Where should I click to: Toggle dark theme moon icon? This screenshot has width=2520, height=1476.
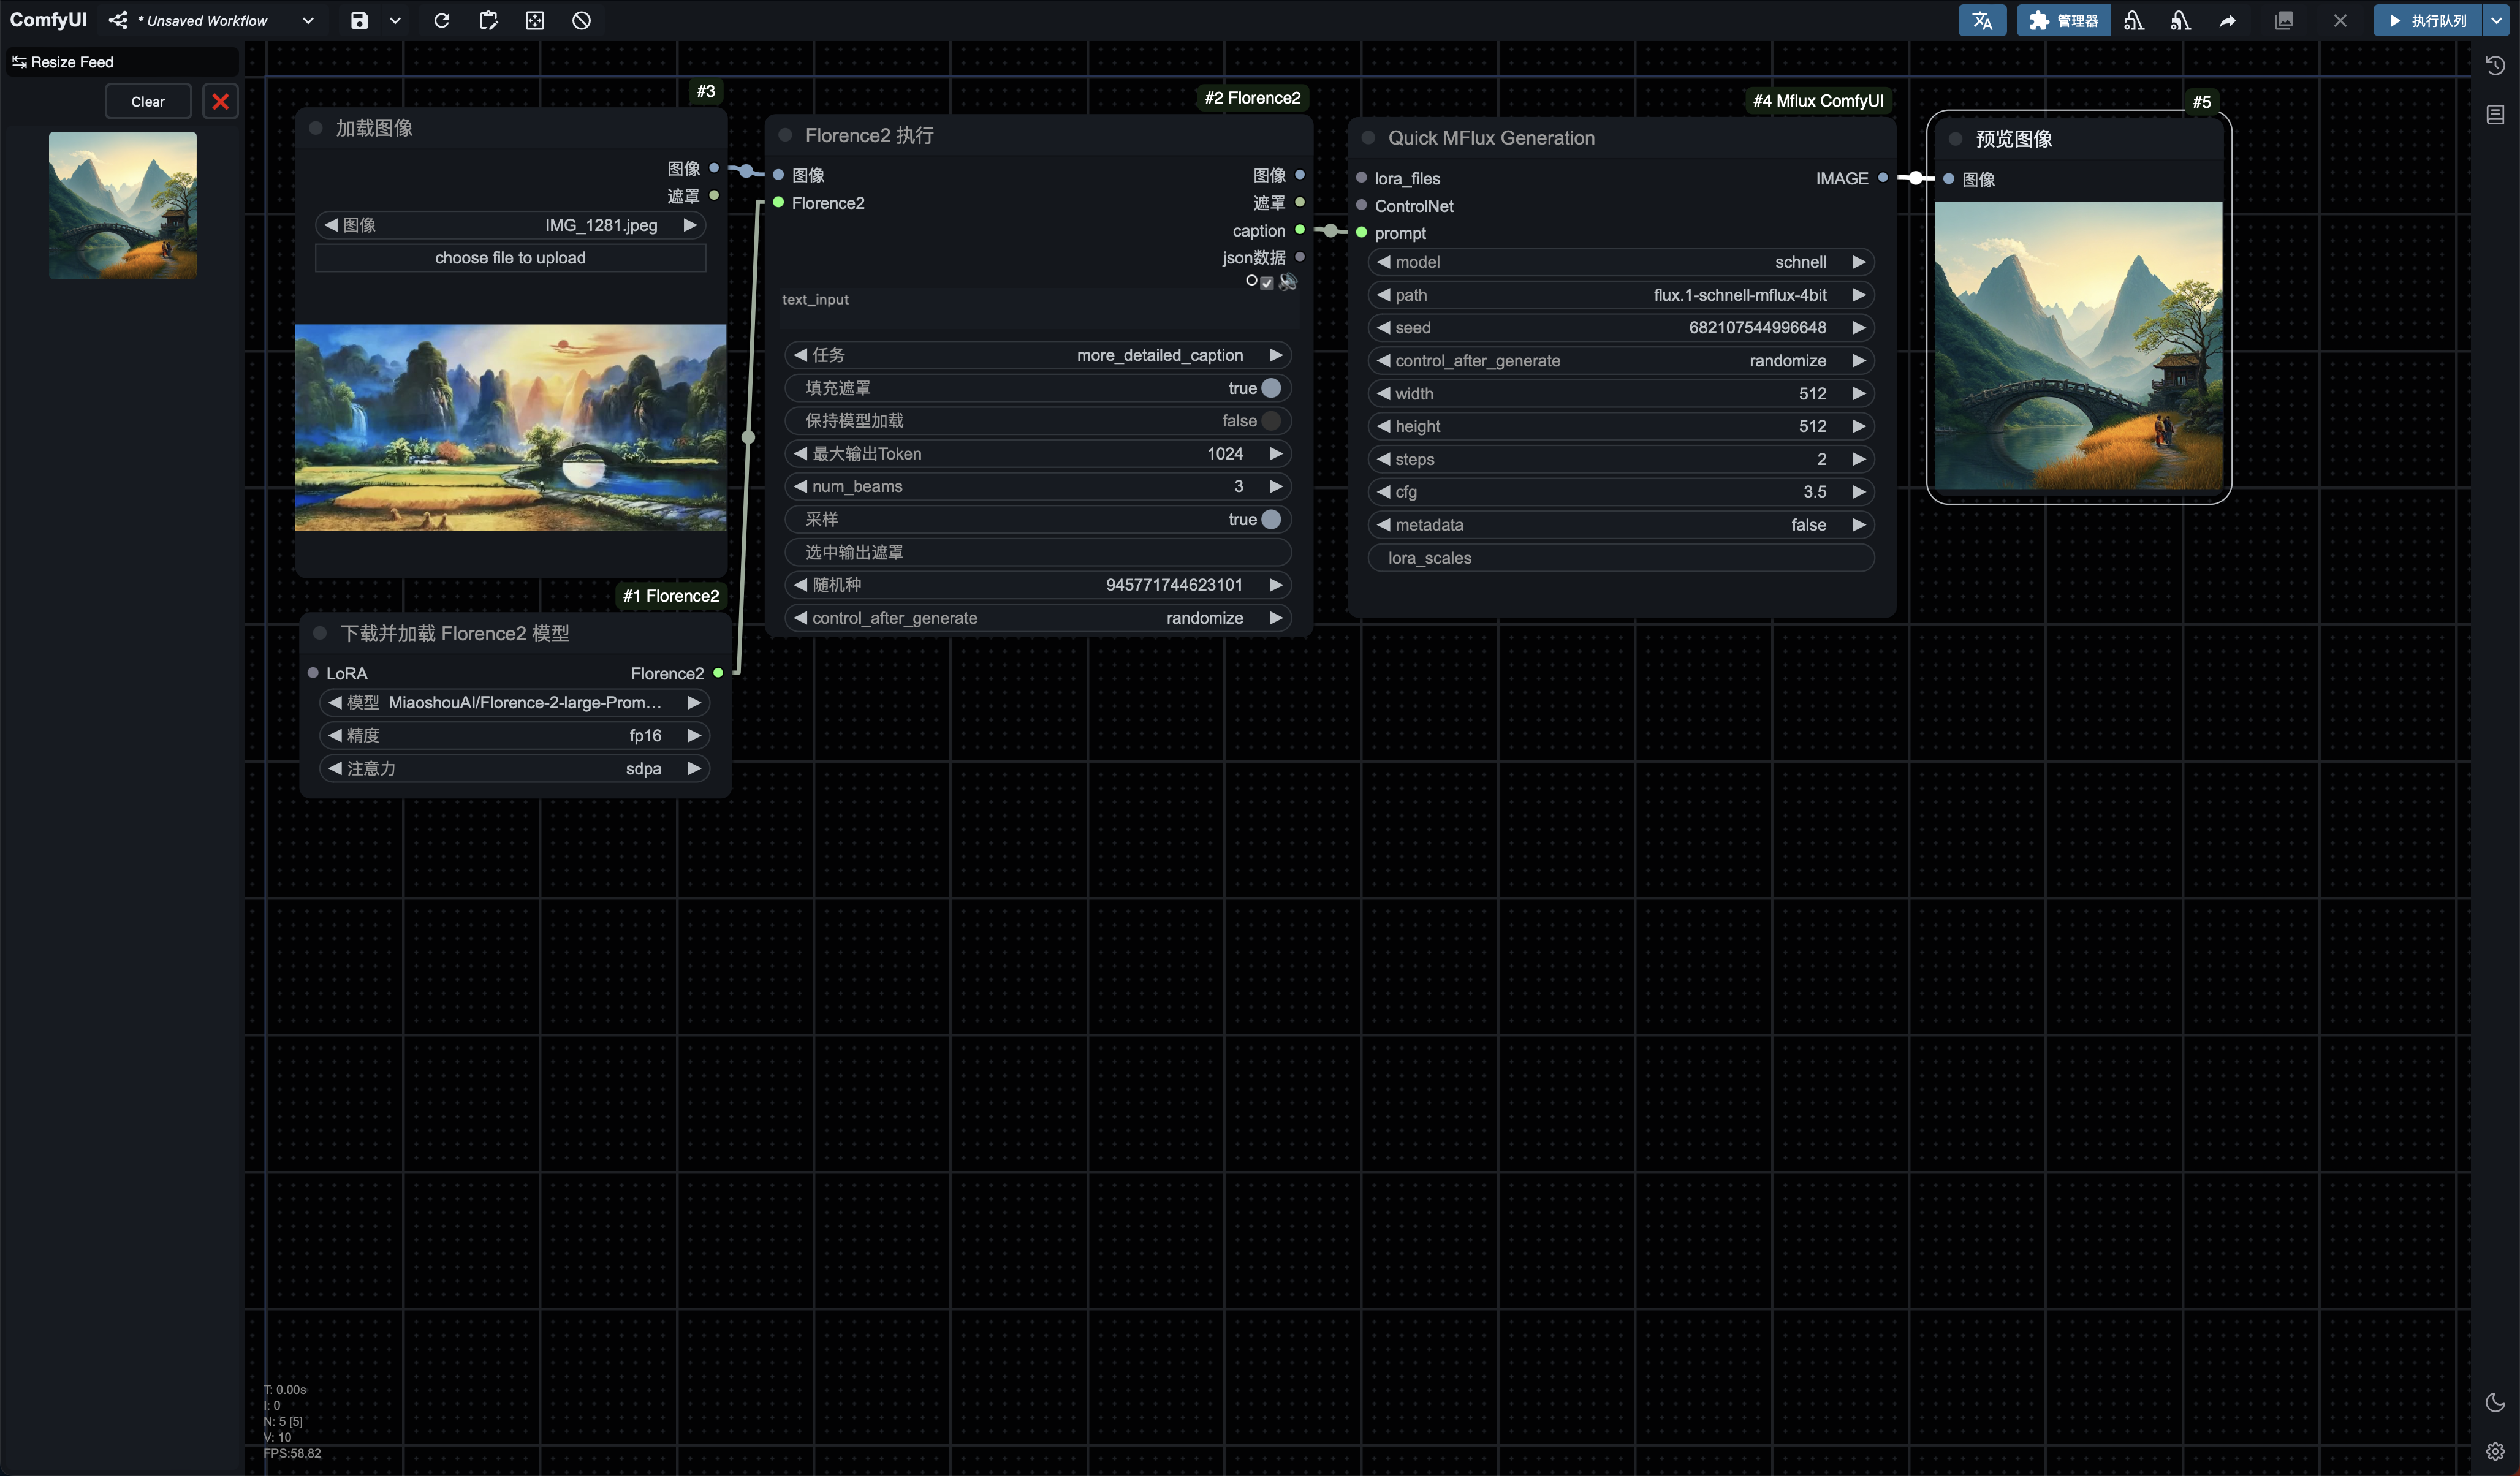tap(2495, 1402)
